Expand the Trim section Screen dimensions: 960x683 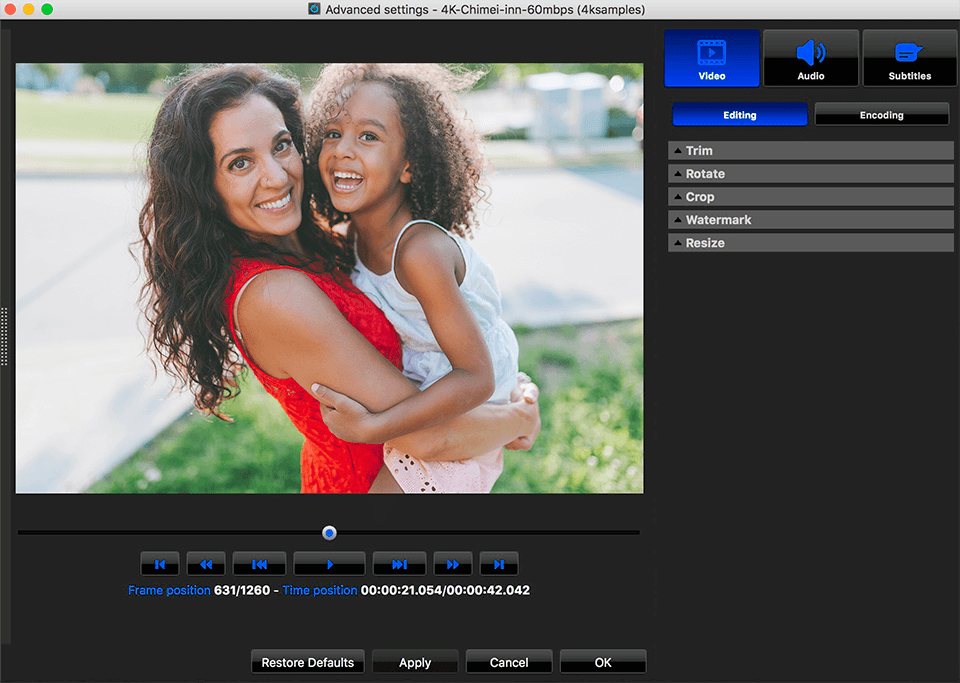click(810, 150)
